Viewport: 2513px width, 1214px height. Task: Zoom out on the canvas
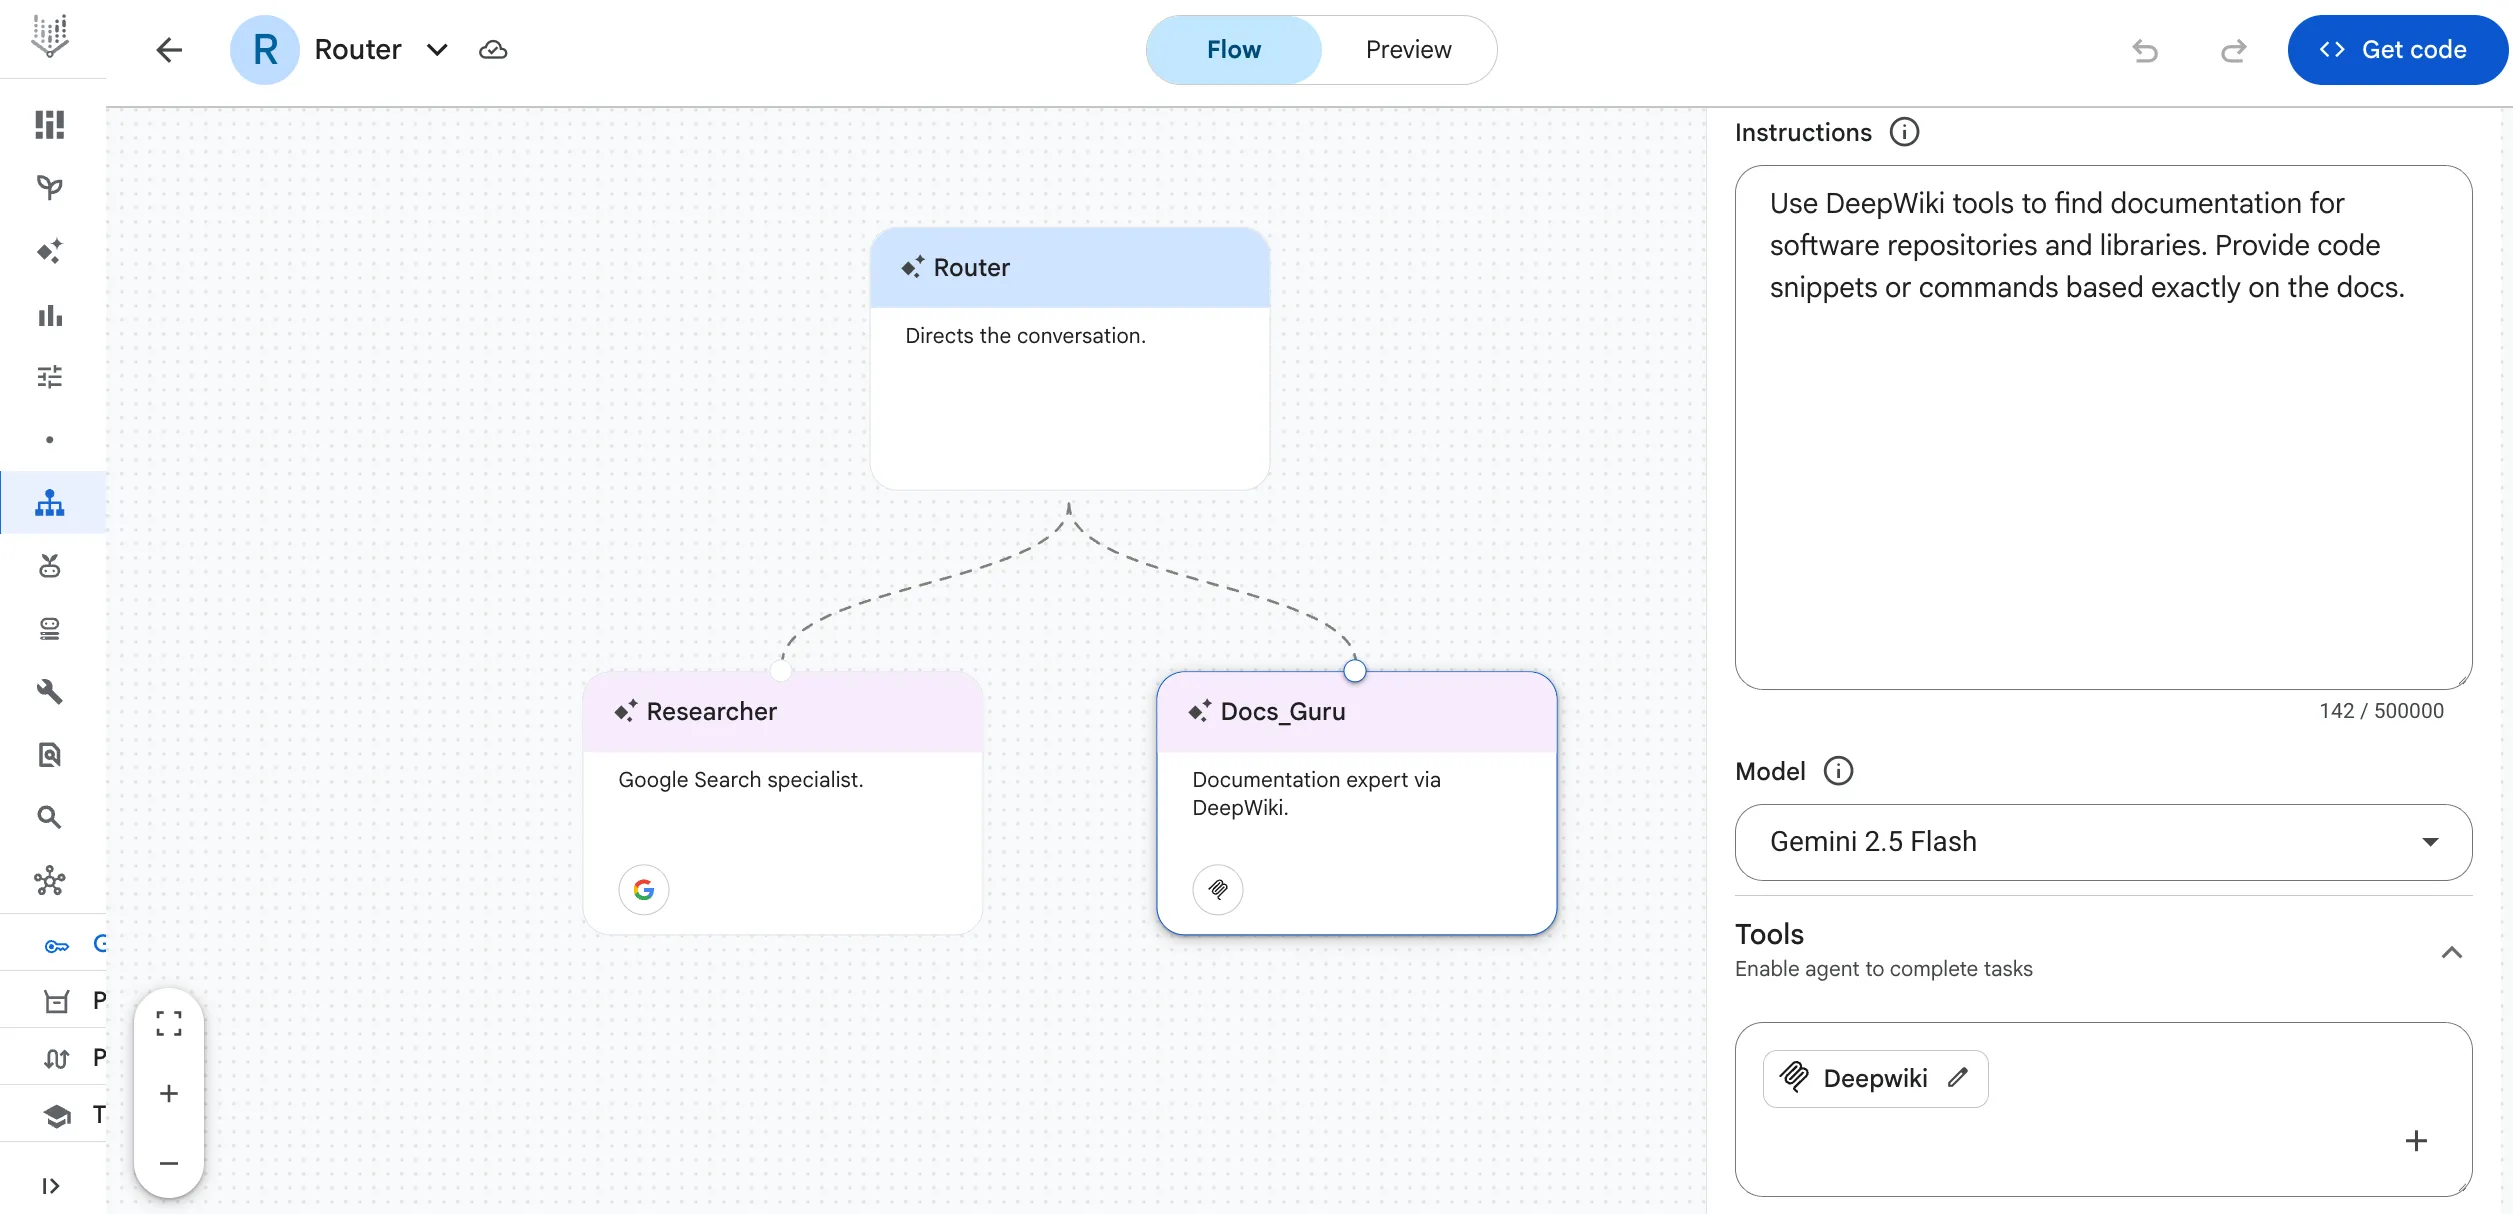(x=169, y=1163)
